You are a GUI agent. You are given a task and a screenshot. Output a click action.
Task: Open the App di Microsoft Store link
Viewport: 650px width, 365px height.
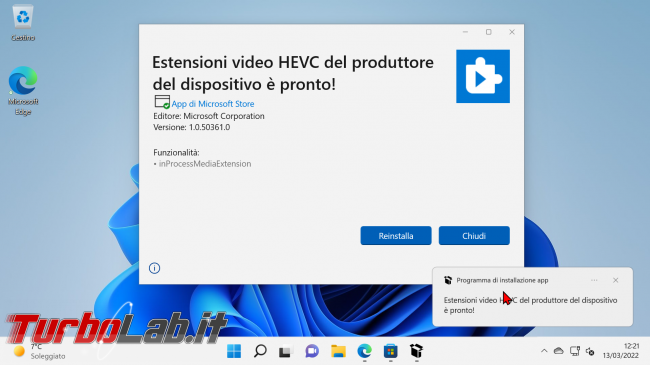pos(213,104)
